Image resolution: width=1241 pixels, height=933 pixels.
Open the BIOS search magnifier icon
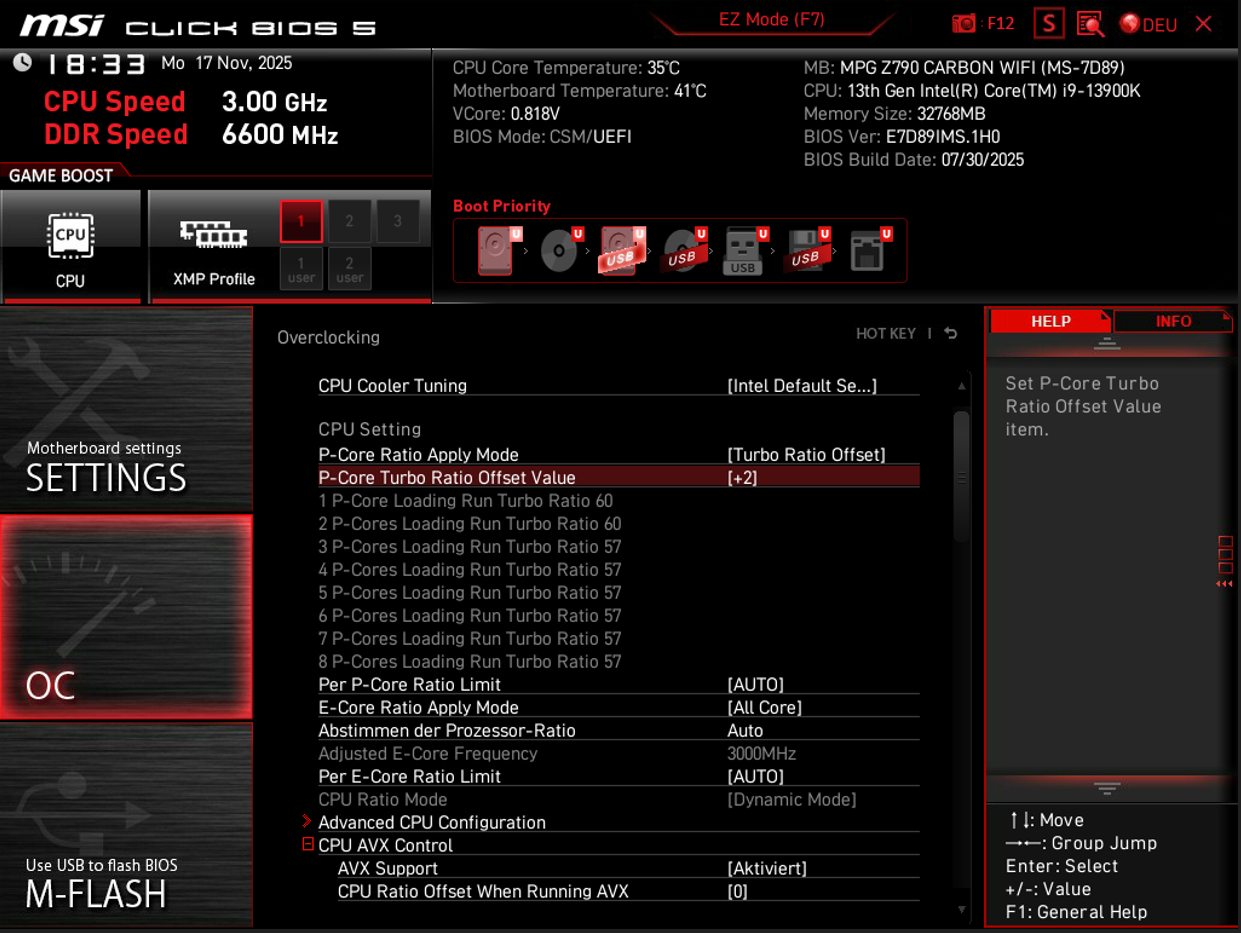click(x=1090, y=24)
